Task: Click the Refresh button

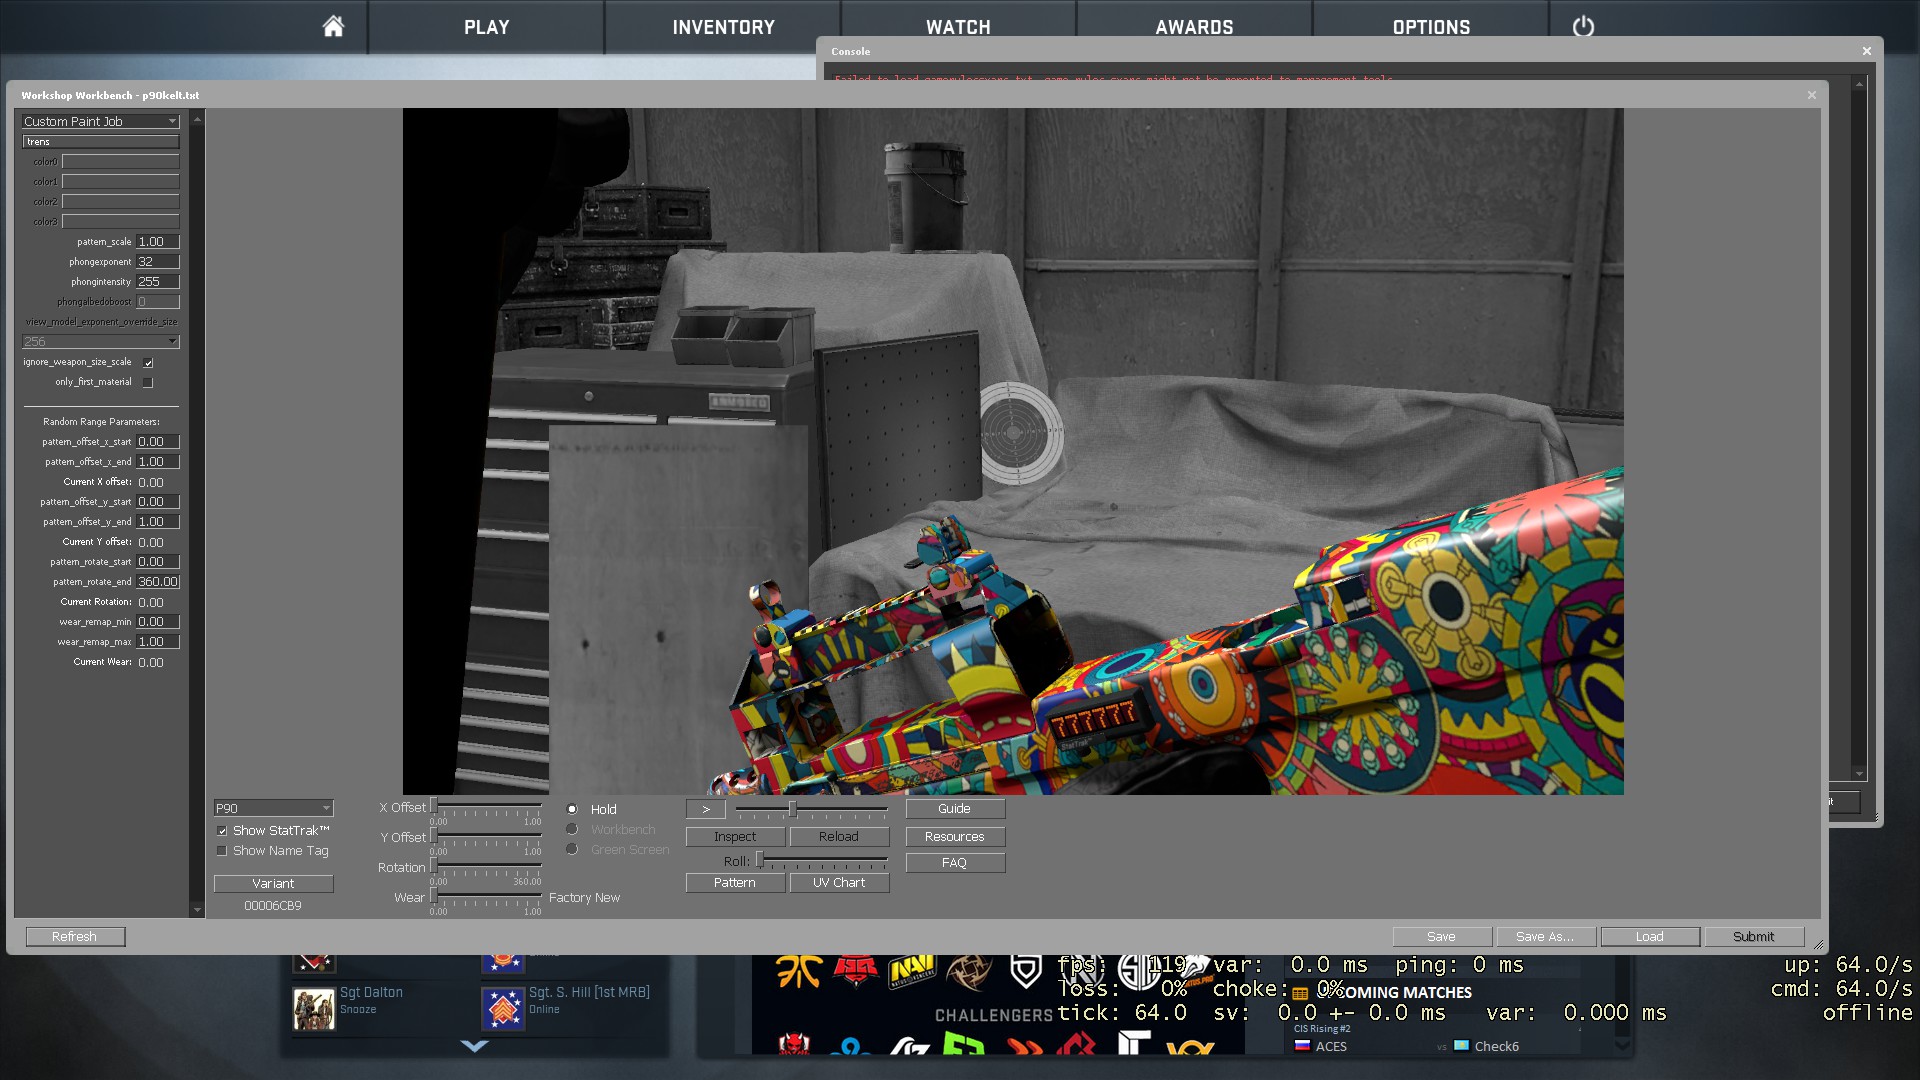Action: point(75,937)
